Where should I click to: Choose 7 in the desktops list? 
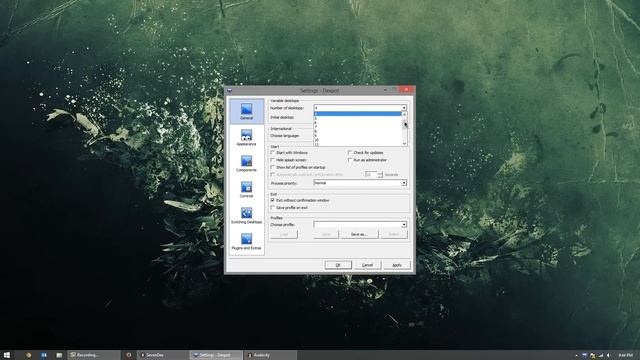(358, 127)
